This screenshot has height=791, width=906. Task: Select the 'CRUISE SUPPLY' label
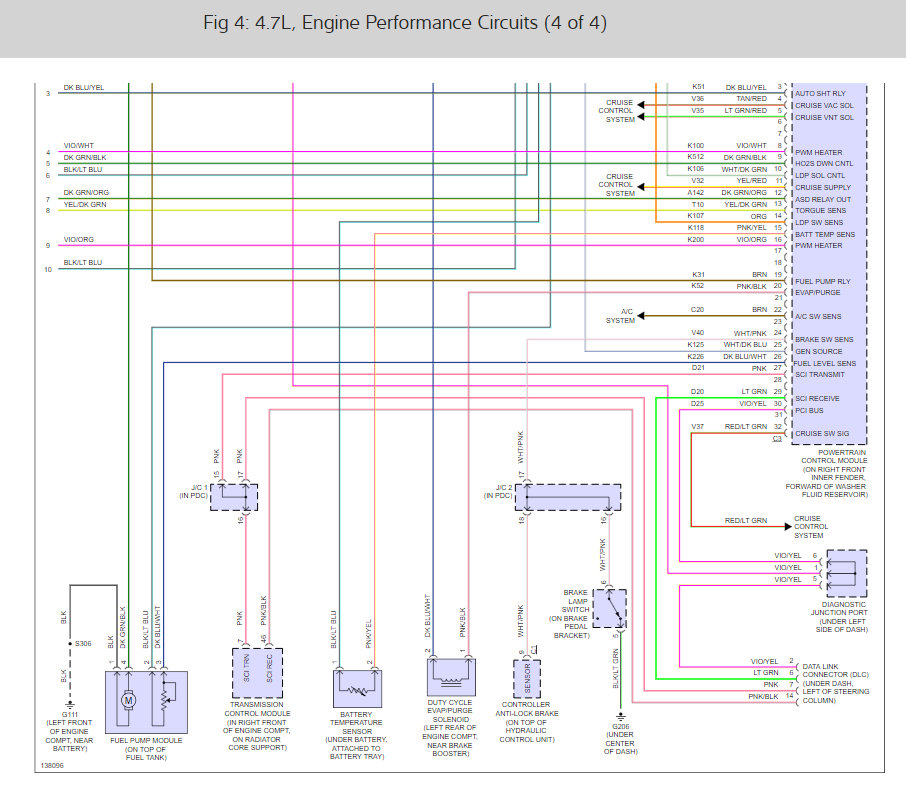coord(823,188)
